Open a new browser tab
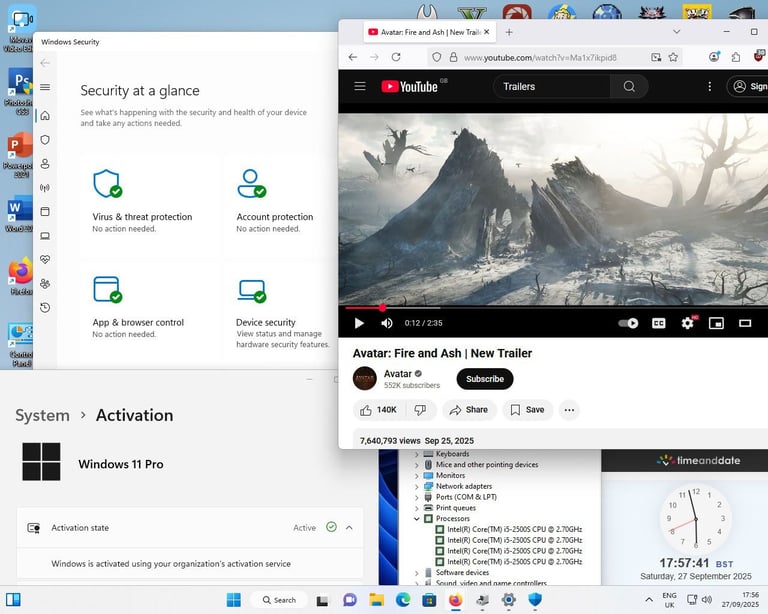Image resolution: width=768 pixels, height=614 pixels. point(509,32)
